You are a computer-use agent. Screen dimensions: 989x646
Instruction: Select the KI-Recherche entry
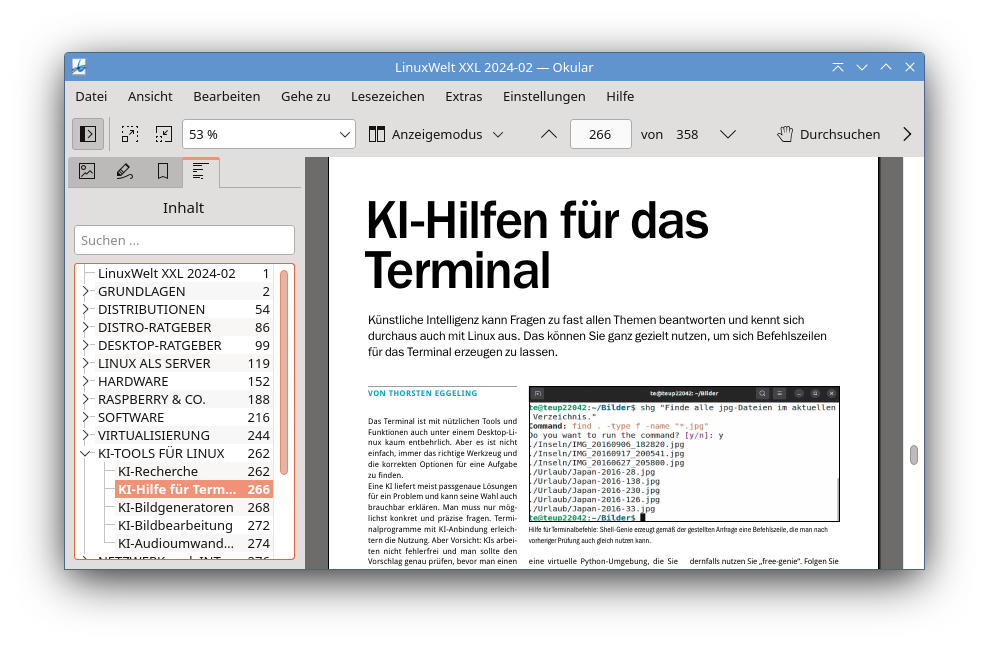point(194,472)
